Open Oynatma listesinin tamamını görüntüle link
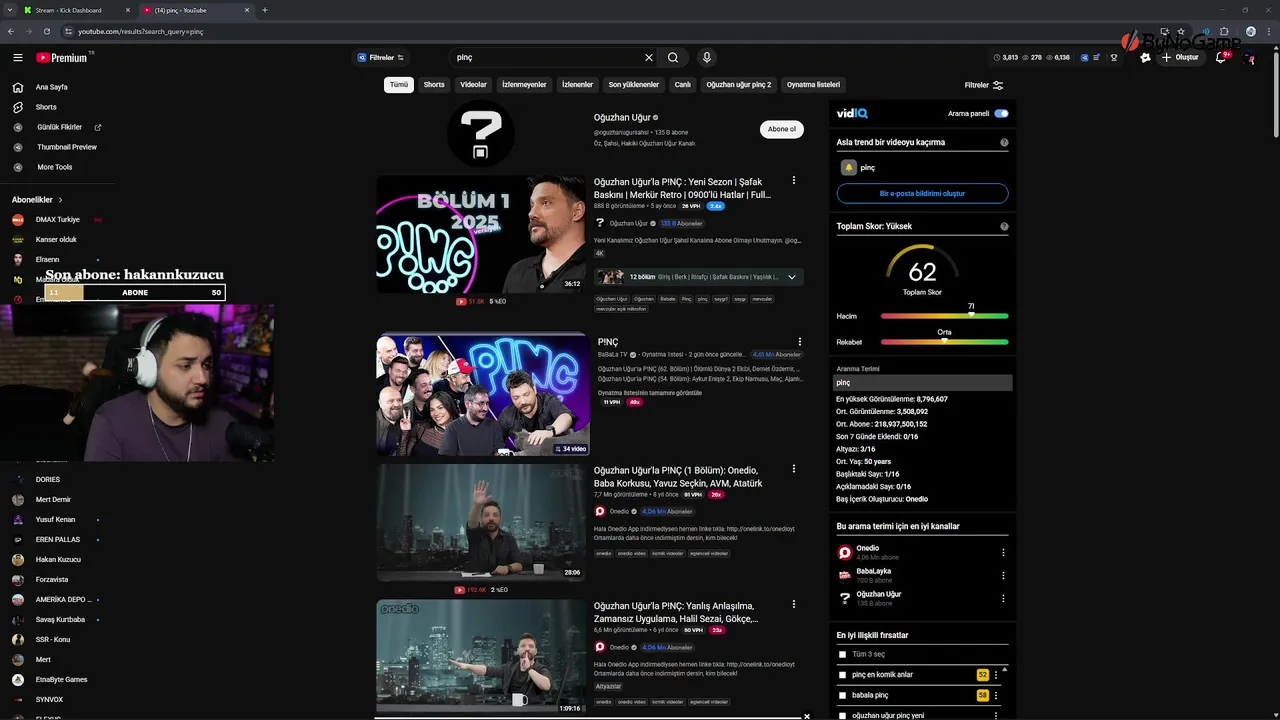The width and height of the screenshot is (1280, 720). (x=650, y=393)
